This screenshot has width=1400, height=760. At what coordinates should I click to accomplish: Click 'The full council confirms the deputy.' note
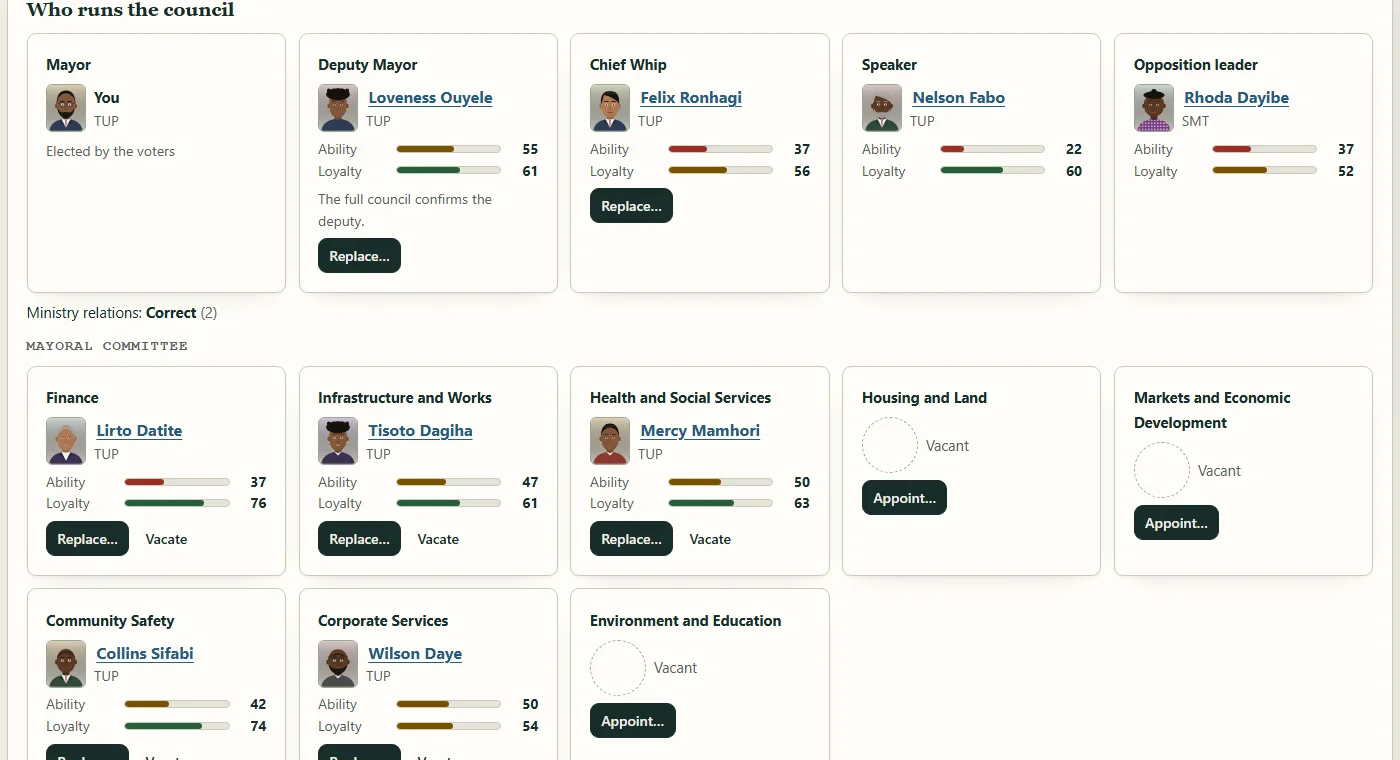(405, 210)
